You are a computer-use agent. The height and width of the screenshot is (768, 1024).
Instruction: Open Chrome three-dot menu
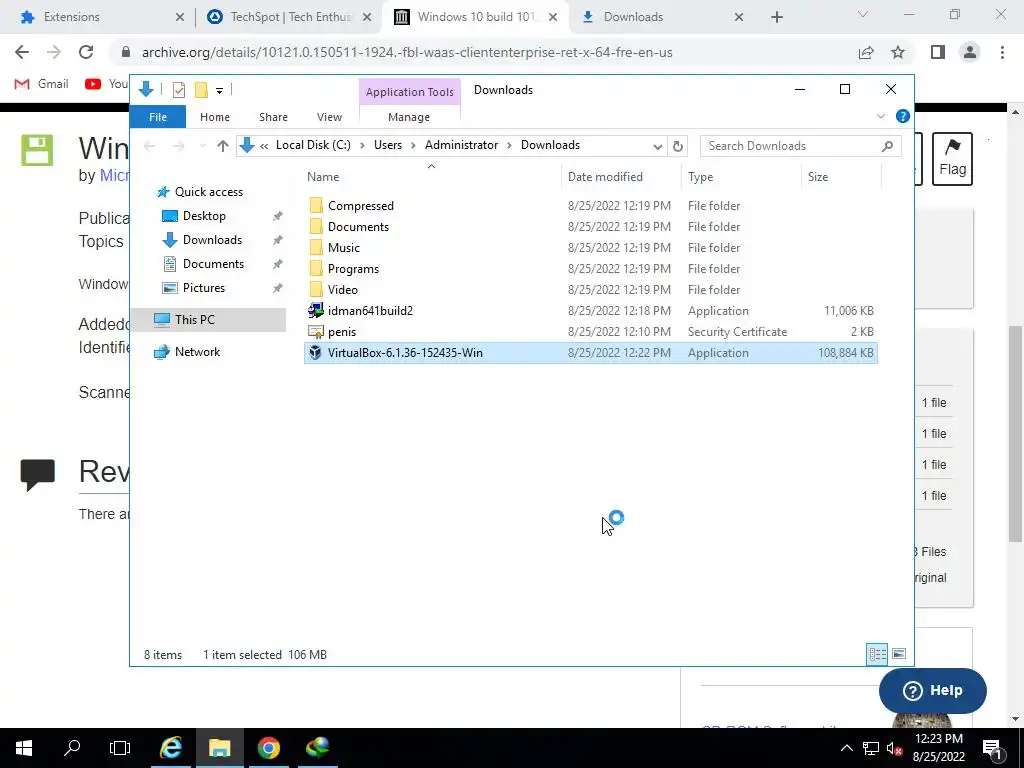pyautogui.click(x=1002, y=52)
